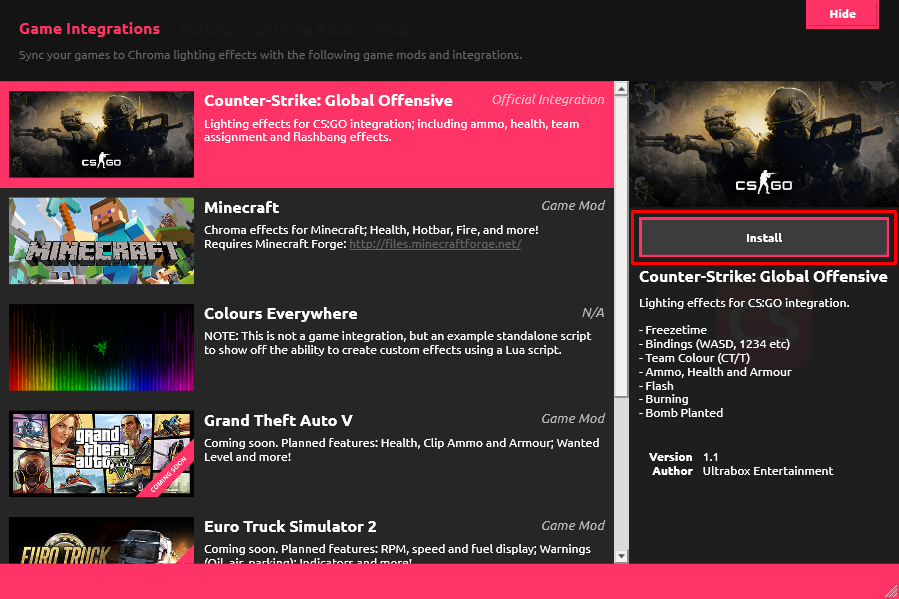Image resolution: width=899 pixels, height=599 pixels.
Task: Select the Euro Truck Simulator 2 title
Action: tap(292, 526)
